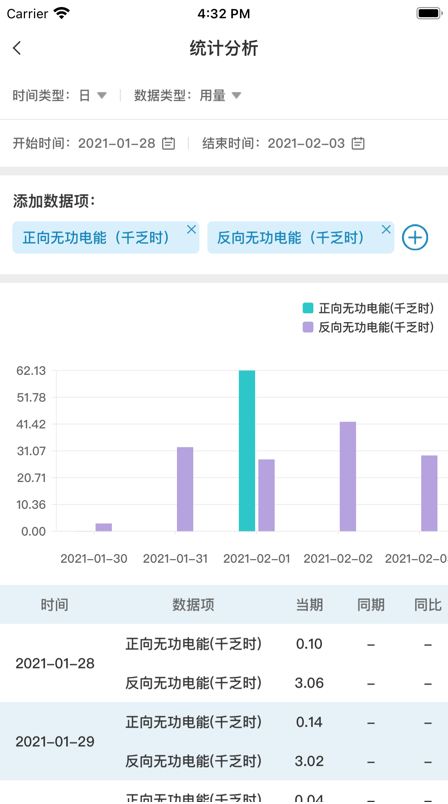Screen dimensions: 448x804
Task: Tap the purple bar for 2021-01-30
Action: pyautogui.click(x=104, y=527)
